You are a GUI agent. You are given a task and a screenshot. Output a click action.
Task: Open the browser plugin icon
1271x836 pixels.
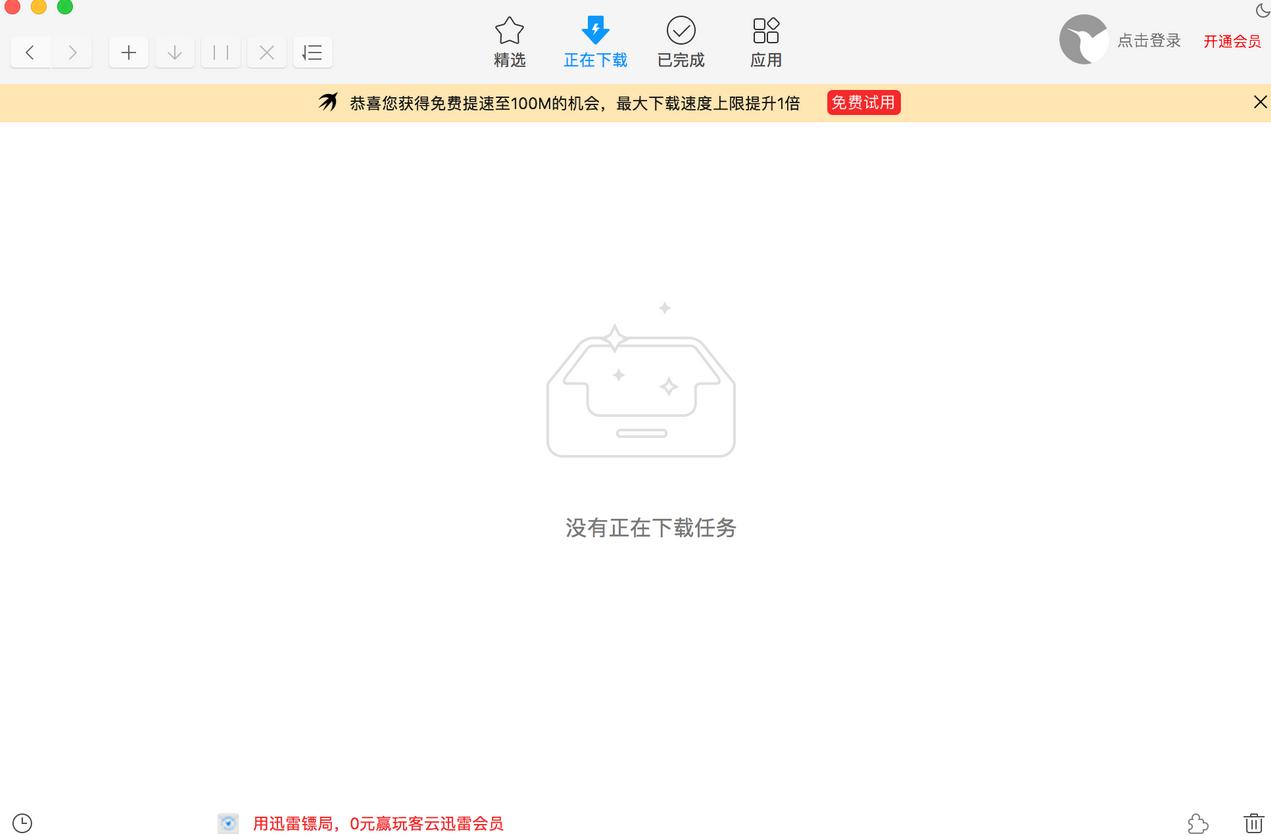(x=1197, y=823)
